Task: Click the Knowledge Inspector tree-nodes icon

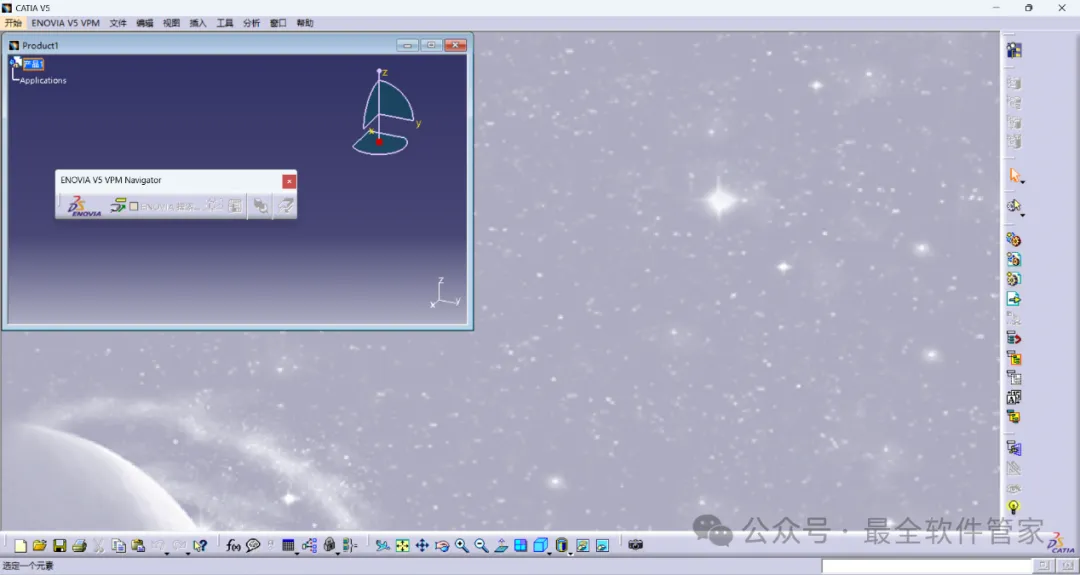Action: pos(309,545)
